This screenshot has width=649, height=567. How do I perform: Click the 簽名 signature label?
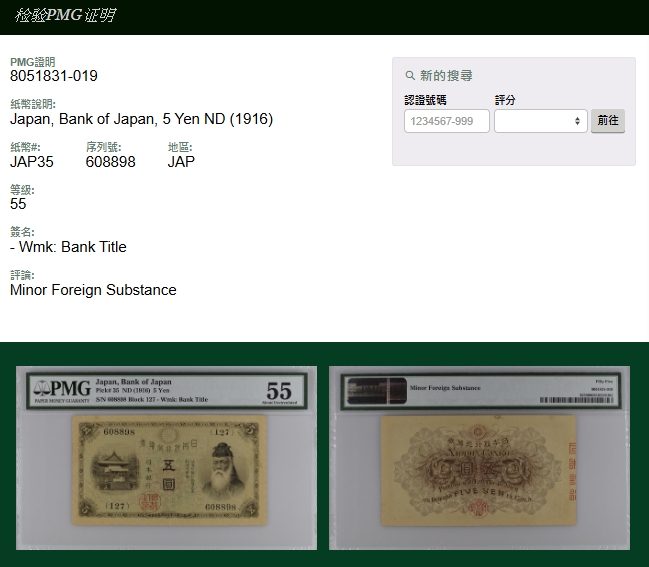point(22,232)
